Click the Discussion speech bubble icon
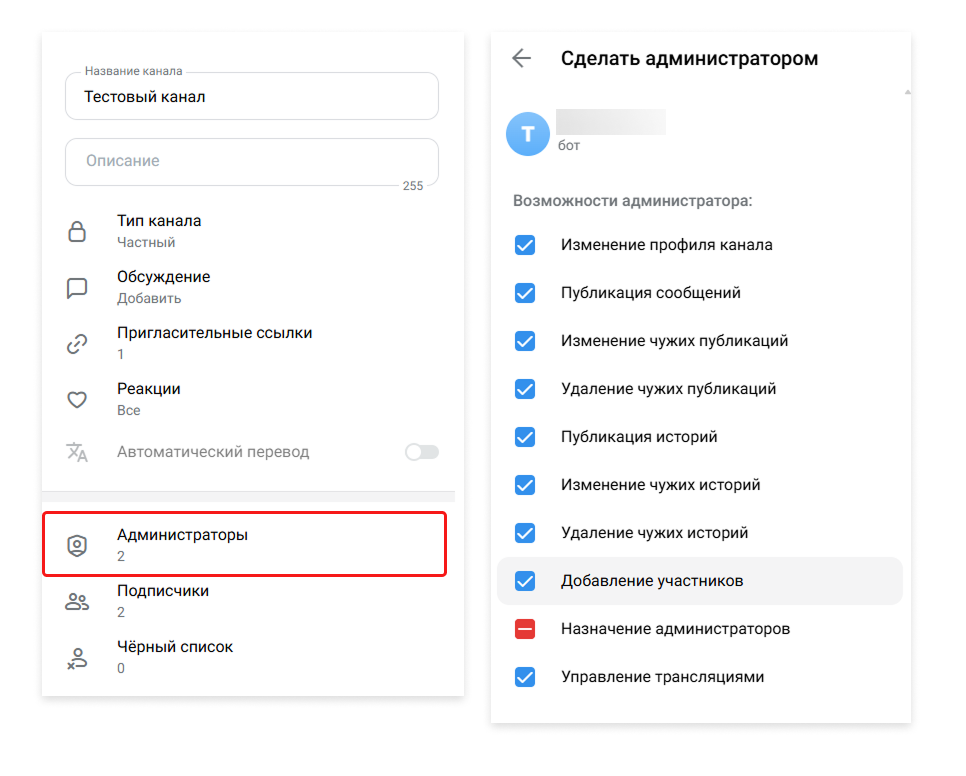The width and height of the screenshot is (966, 776). pos(77,288)
